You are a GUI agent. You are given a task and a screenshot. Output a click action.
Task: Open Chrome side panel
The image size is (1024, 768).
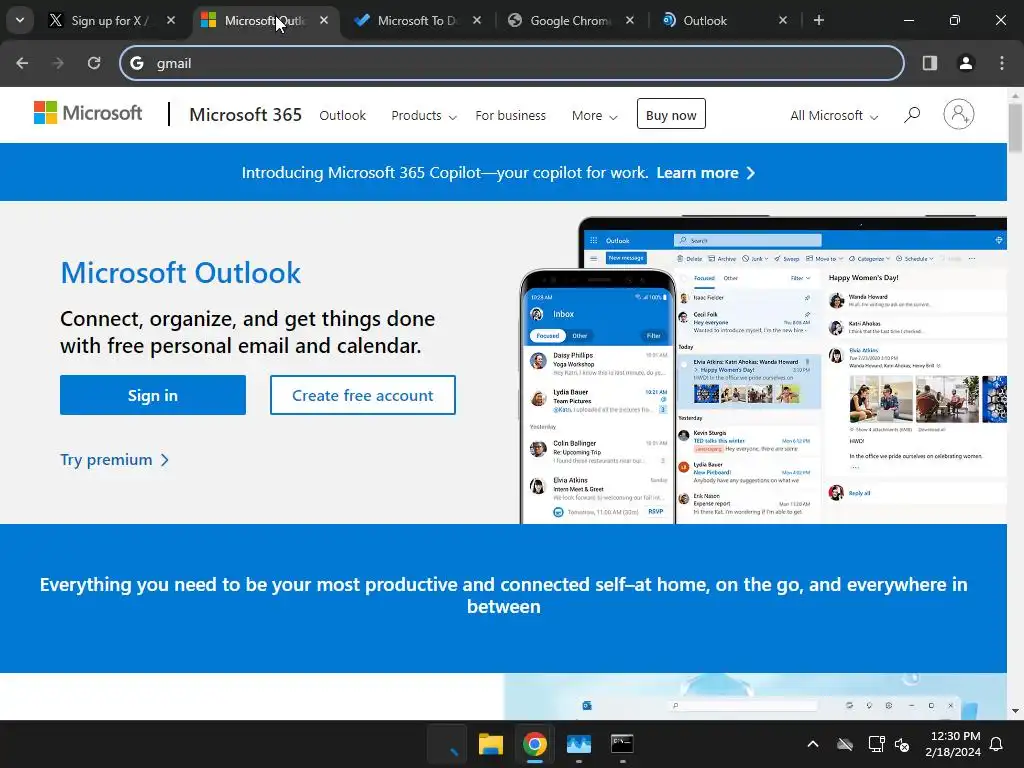pyautogui.click(x=930, y=63)
